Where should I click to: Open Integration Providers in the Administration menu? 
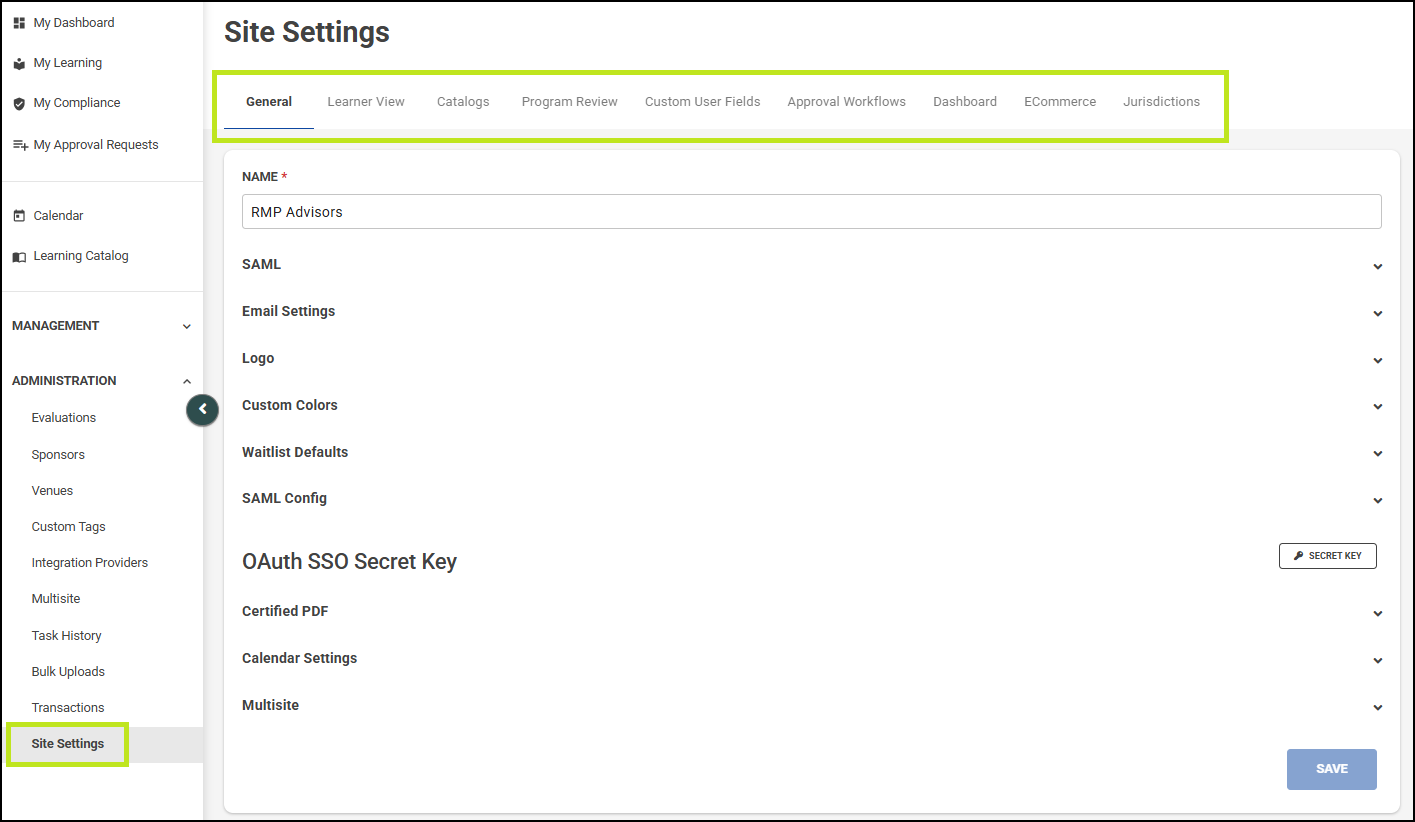(x=89, y=563)
